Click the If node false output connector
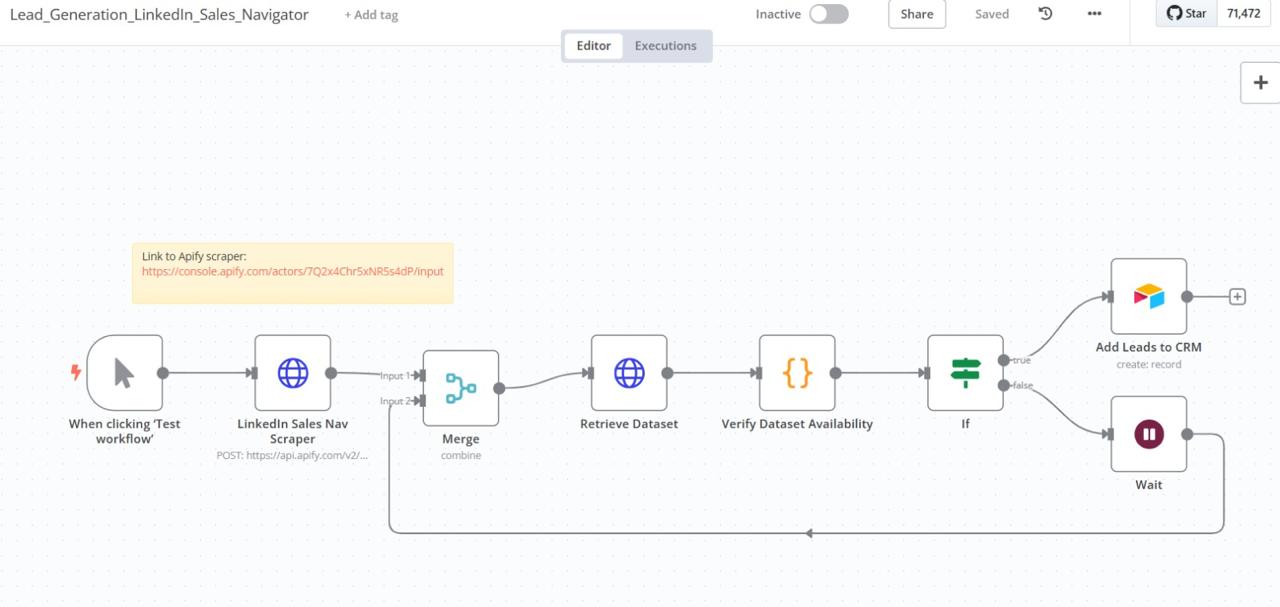The image size is (1280, 607). (1004, 385)
